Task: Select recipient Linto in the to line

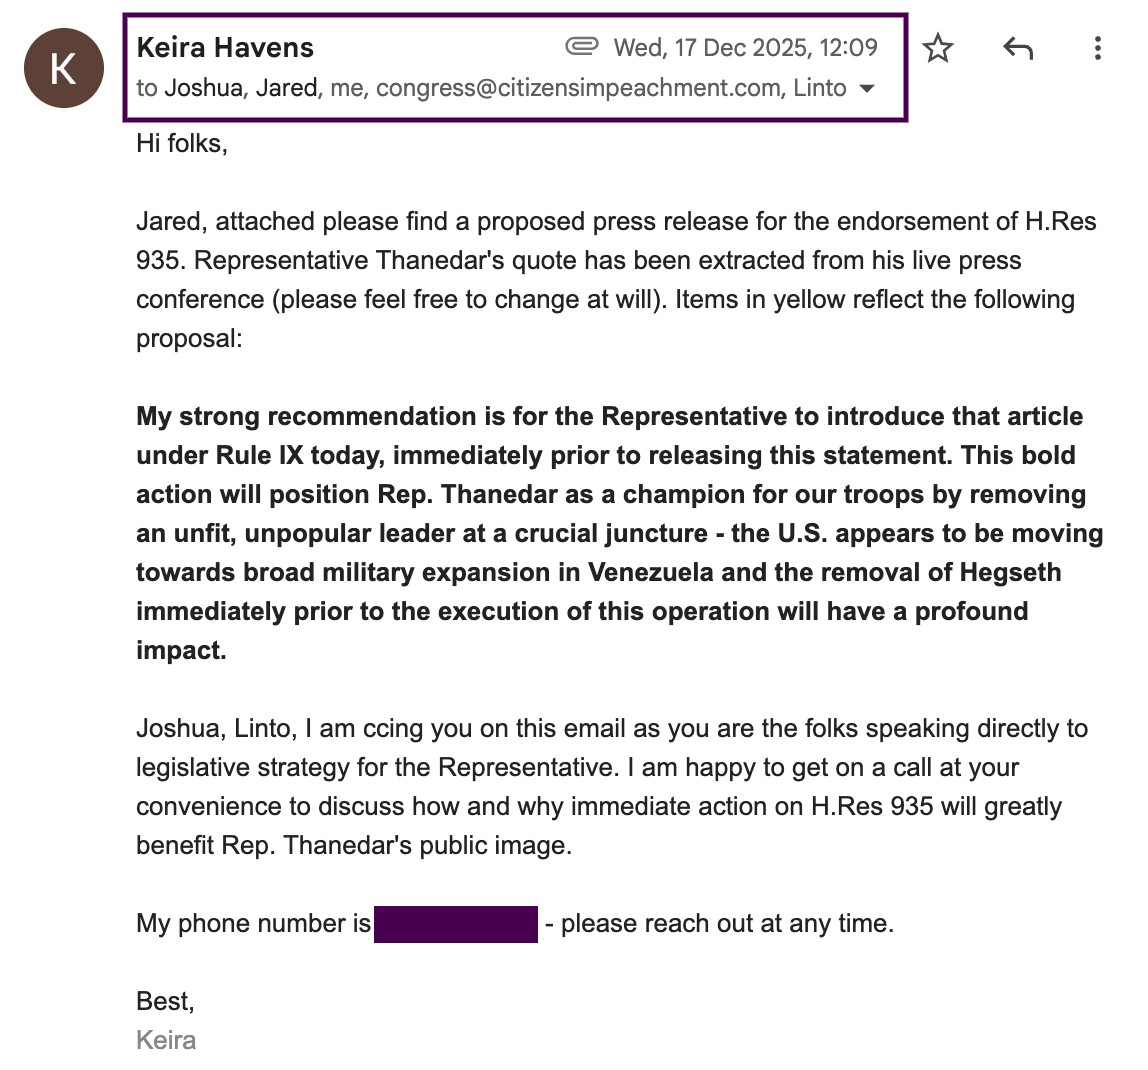Action: pos(820,88)
